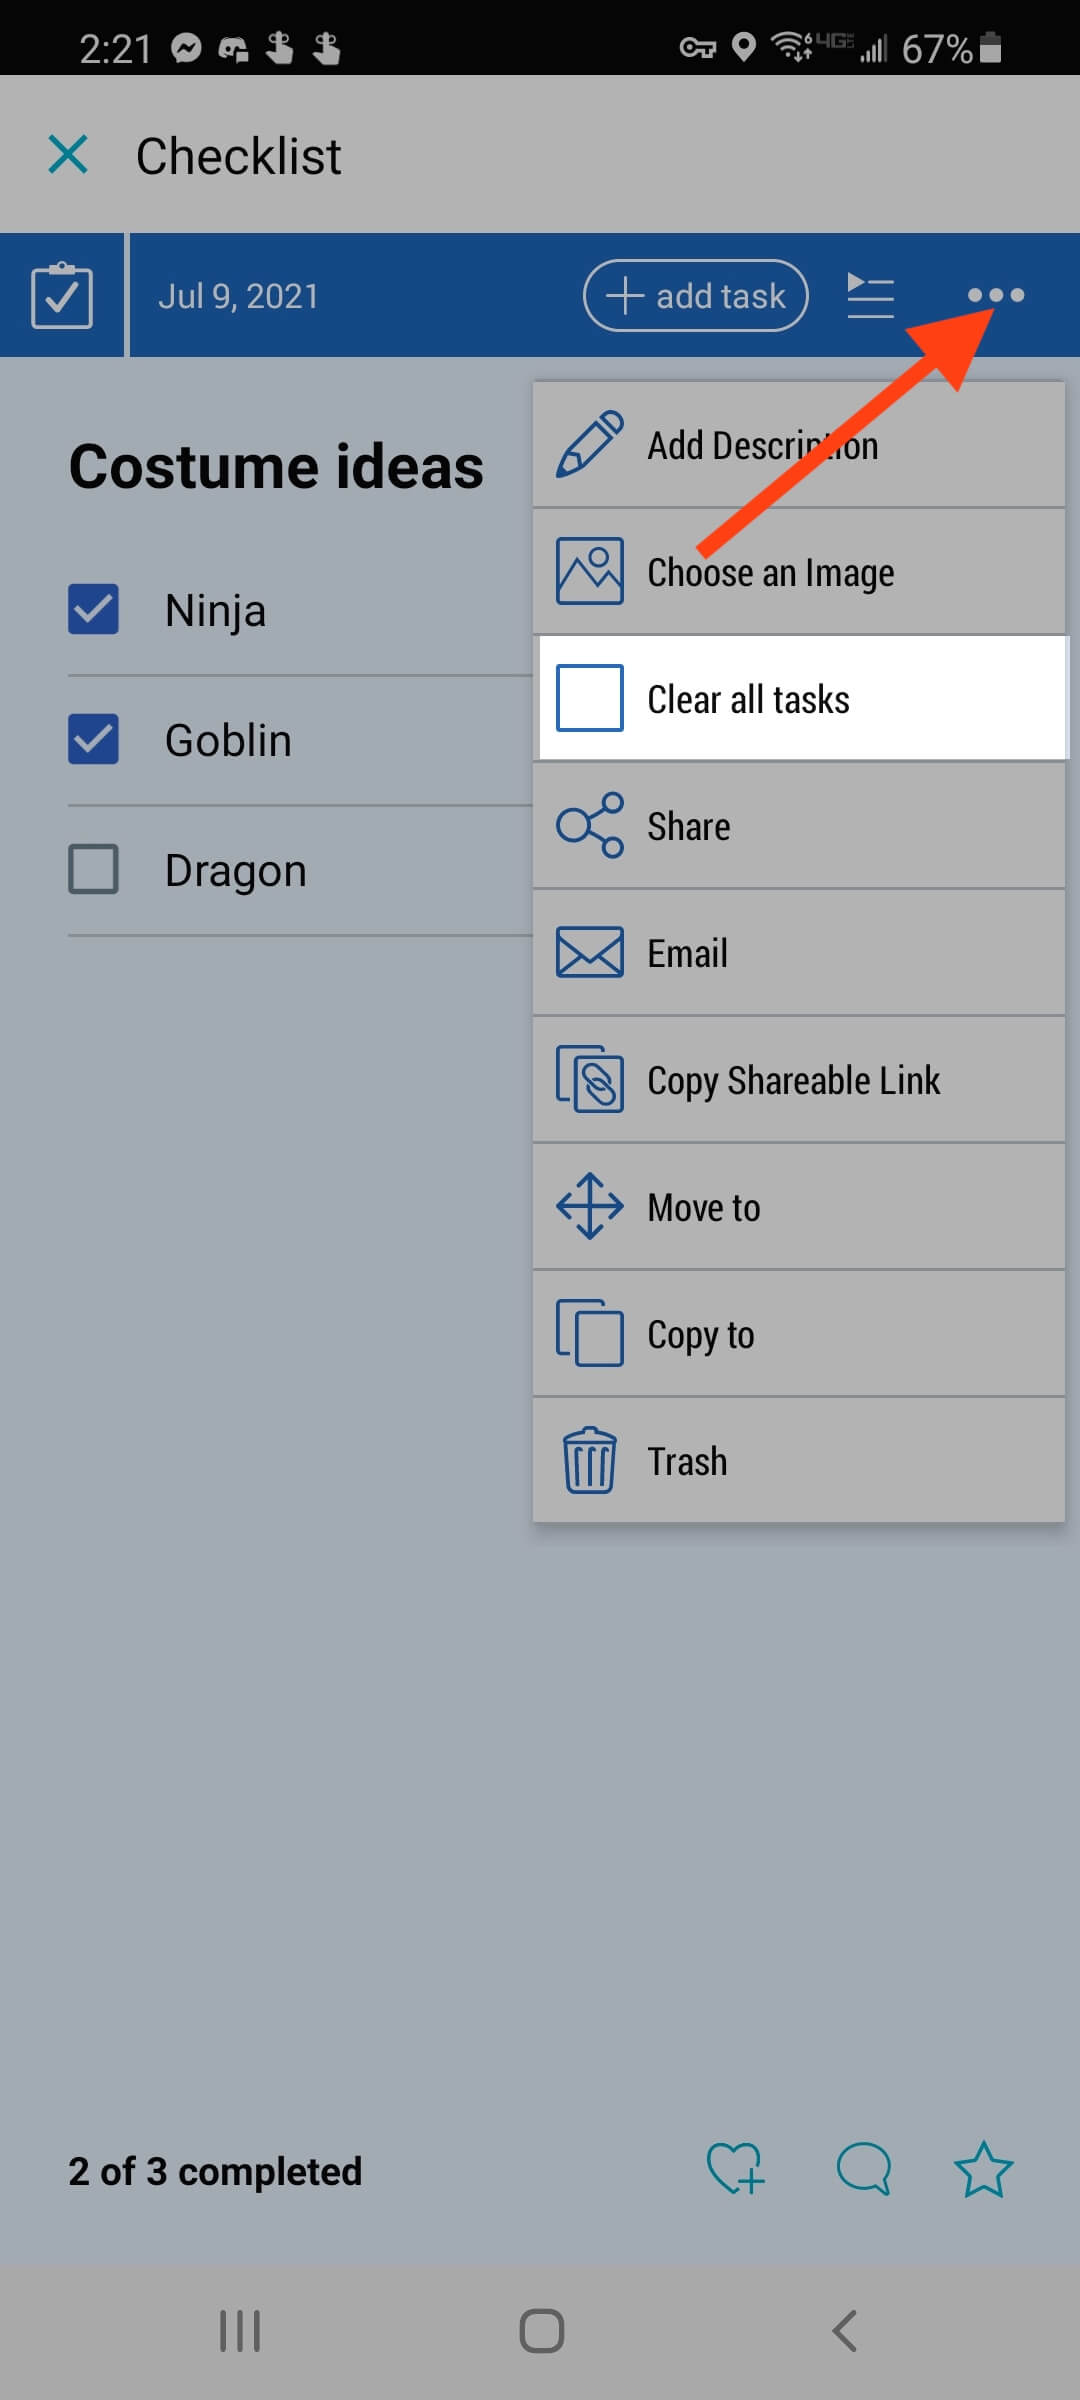
Task: Close the checklist with X icon
Action: click(68, 155)
